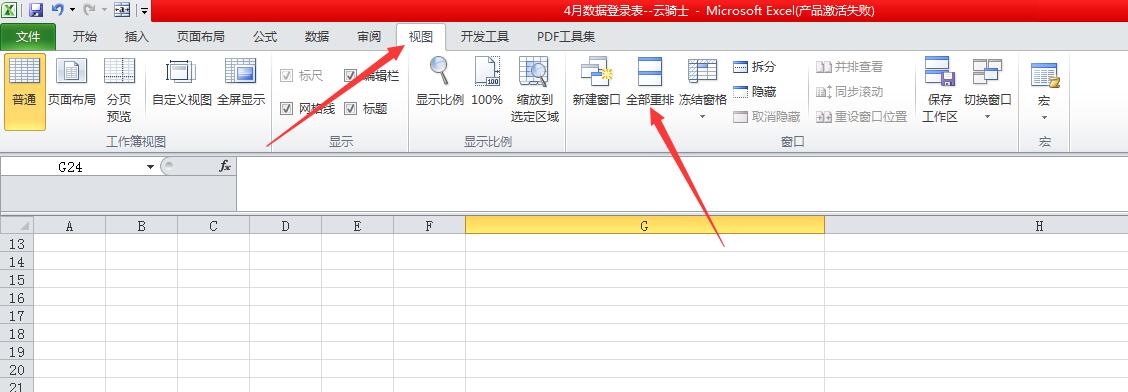Open the Name Box dropdown arrow

tap(150, 167)
